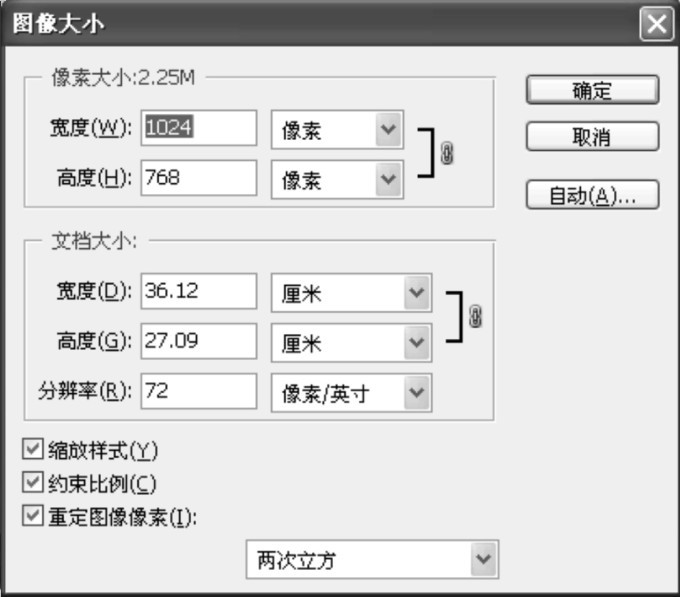Focus the document height field 27.09
This screenshot has height=597, width=680.
click(199, 341)
